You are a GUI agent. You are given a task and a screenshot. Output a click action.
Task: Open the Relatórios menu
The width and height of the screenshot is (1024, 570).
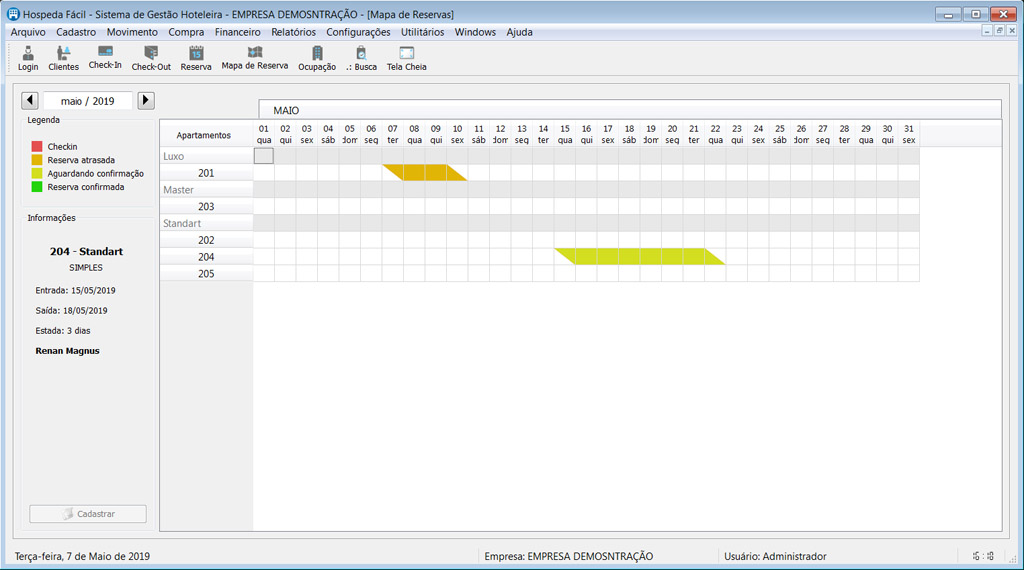[x=293, y=32]
